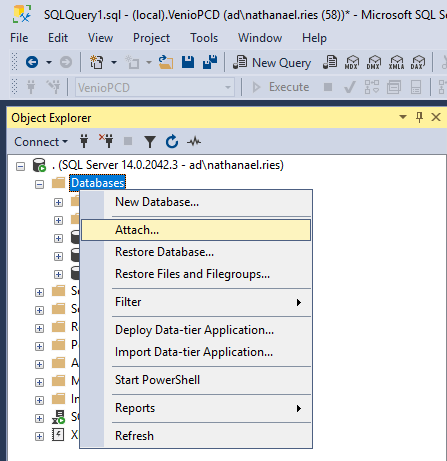The width and height of the screenshot is (447, 461).
Task: Open Object Explorer window position dropdown arrow
Action: click(403, 117)
